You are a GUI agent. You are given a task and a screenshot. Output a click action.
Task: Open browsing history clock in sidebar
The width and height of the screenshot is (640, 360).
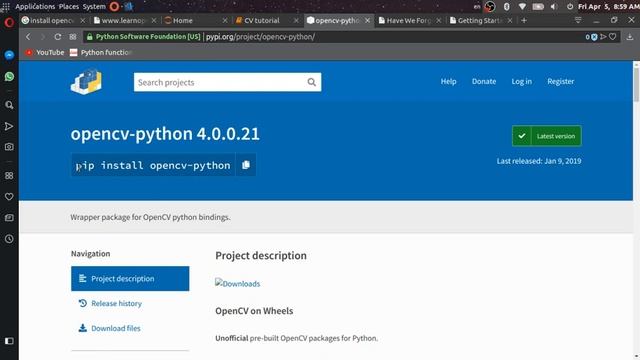point(9,239)
